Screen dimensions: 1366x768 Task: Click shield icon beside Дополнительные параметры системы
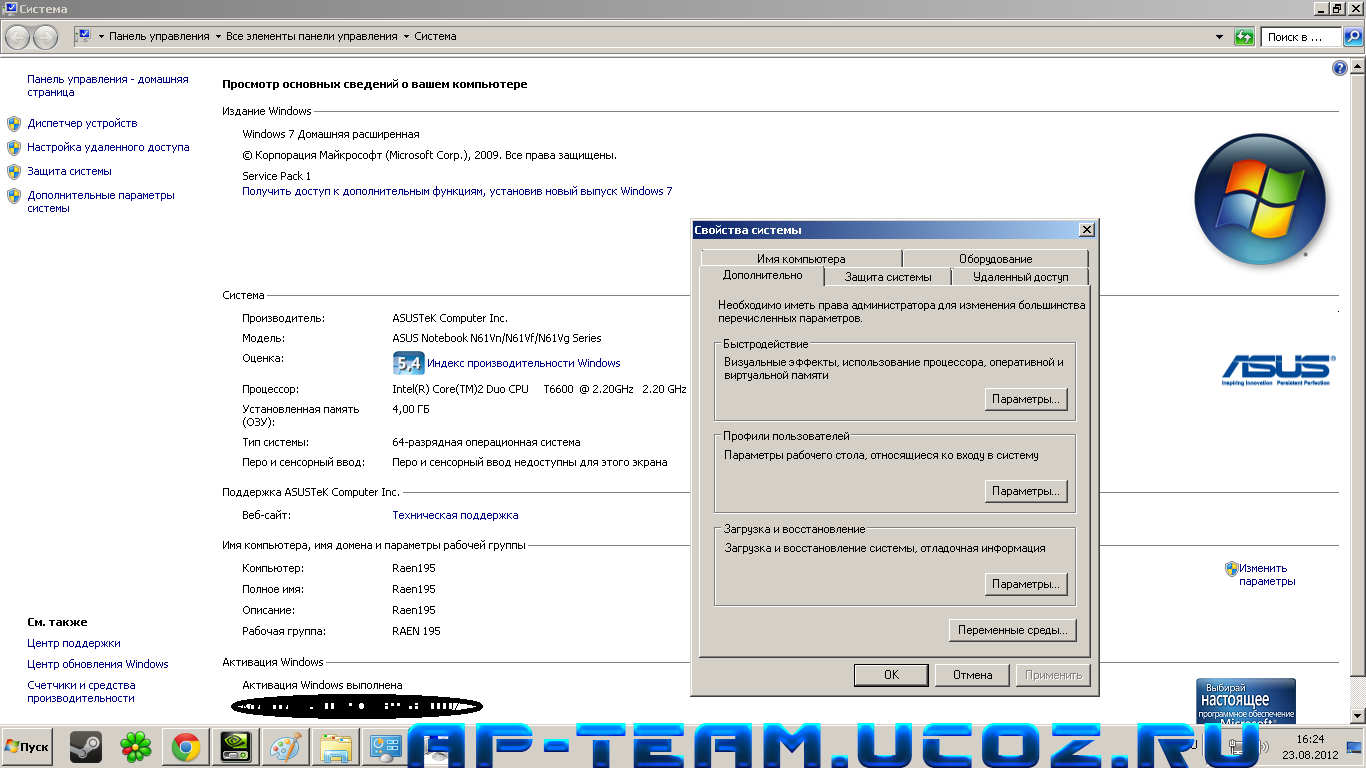click(14, 196)
